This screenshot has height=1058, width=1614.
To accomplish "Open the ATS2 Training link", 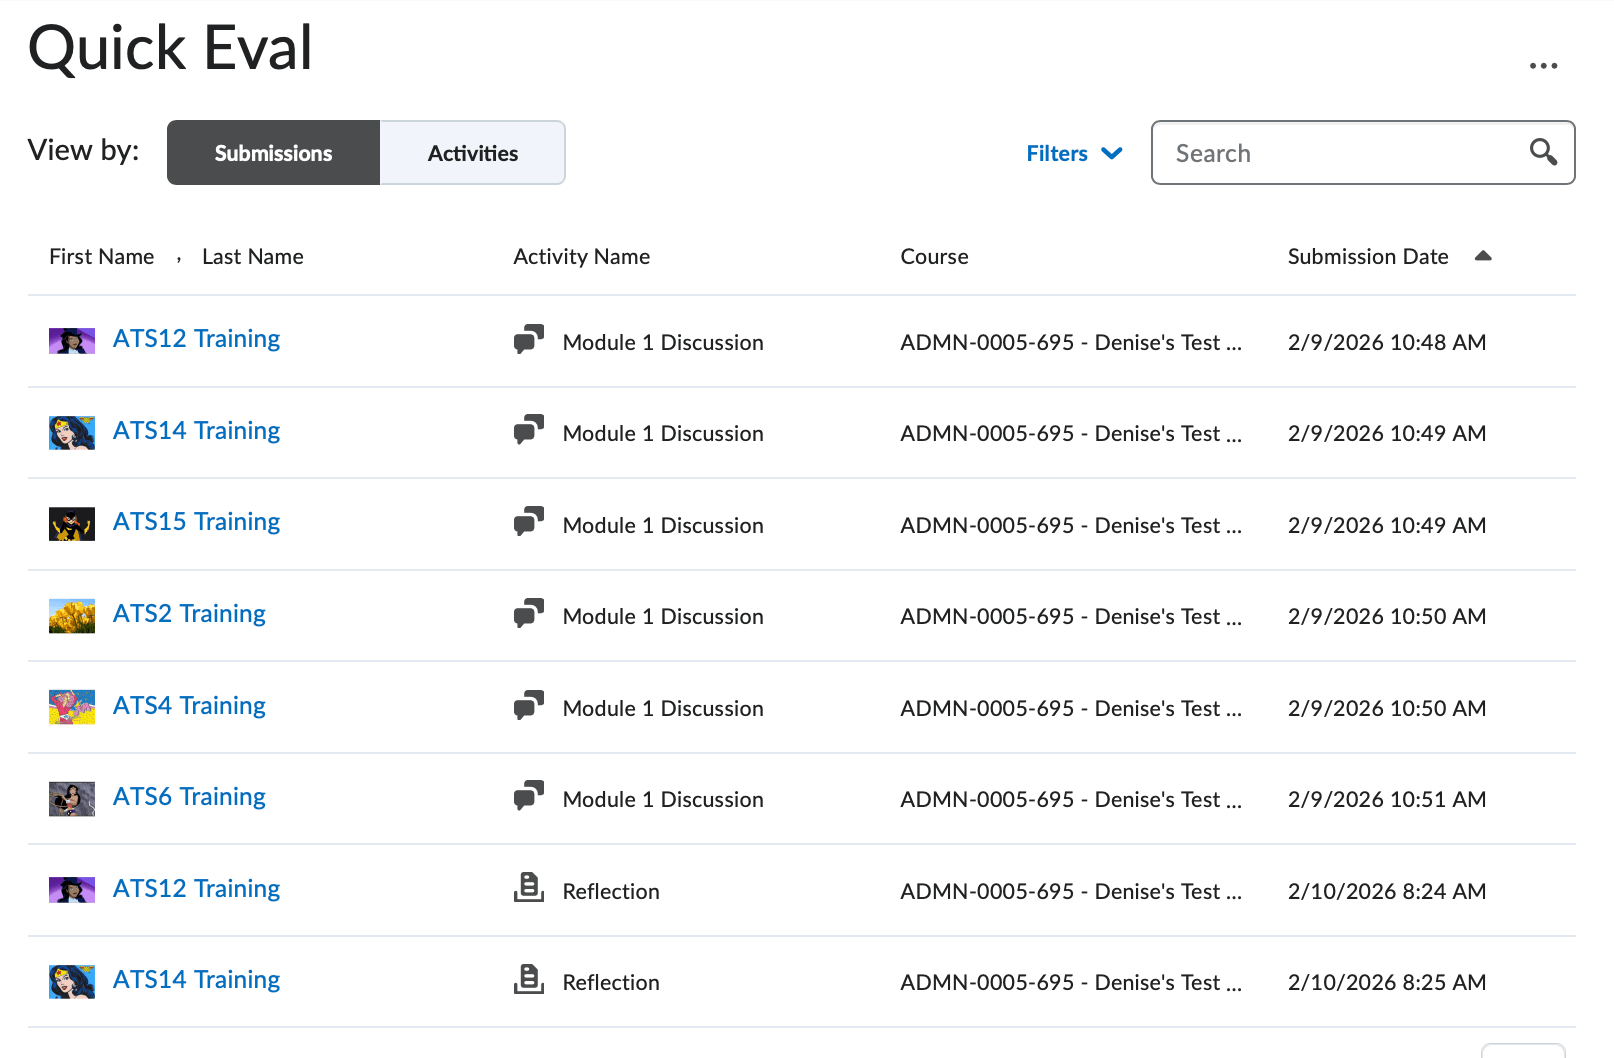I will pos(189,613).
